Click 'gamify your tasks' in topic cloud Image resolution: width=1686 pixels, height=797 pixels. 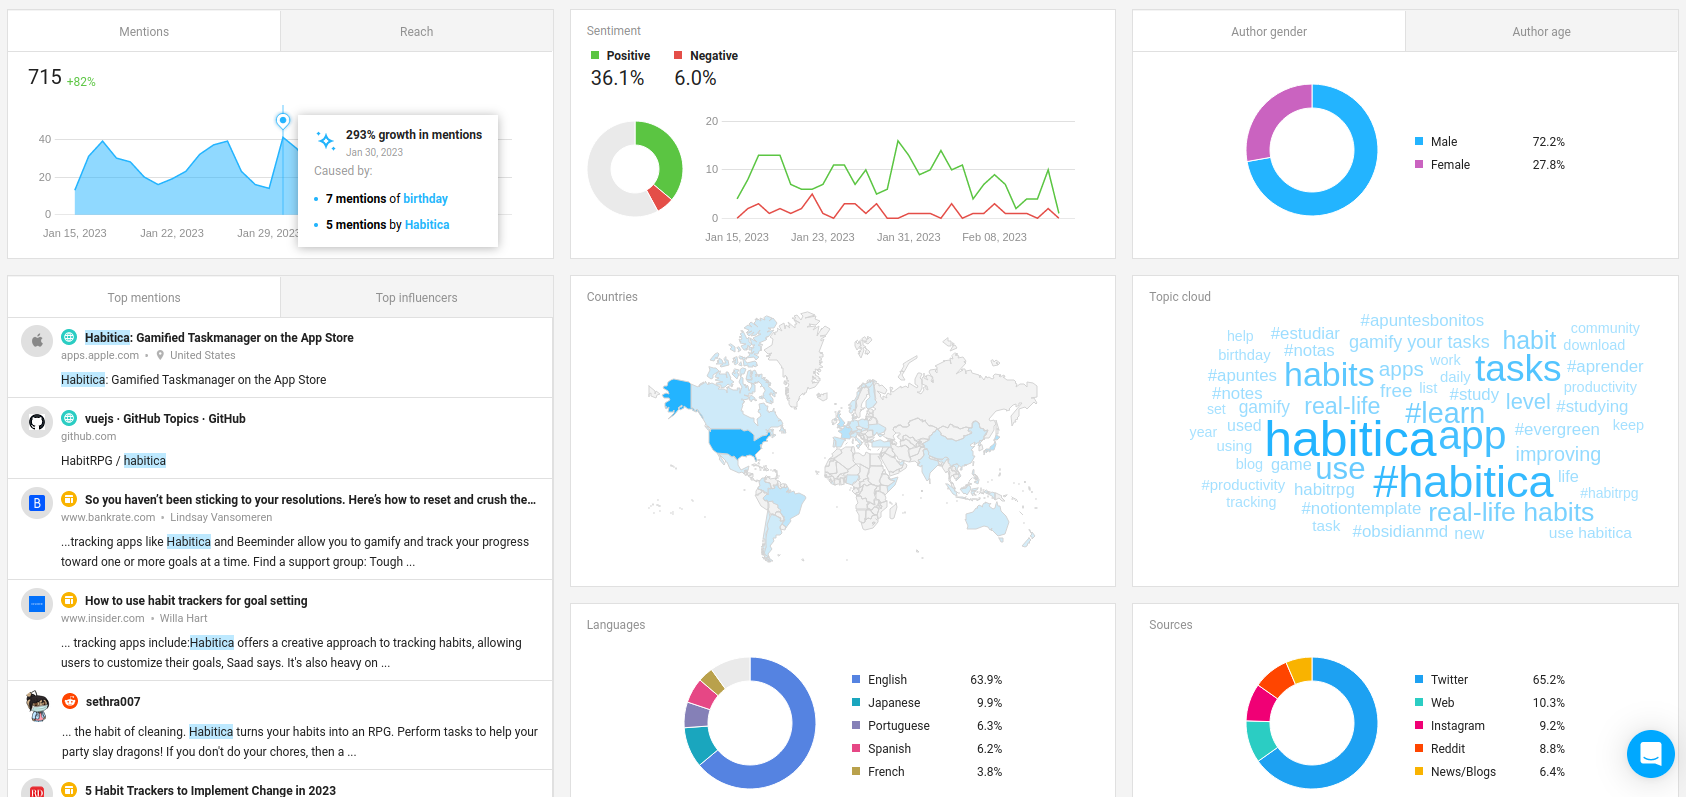pyautogui.click(x=1418, y=342)
